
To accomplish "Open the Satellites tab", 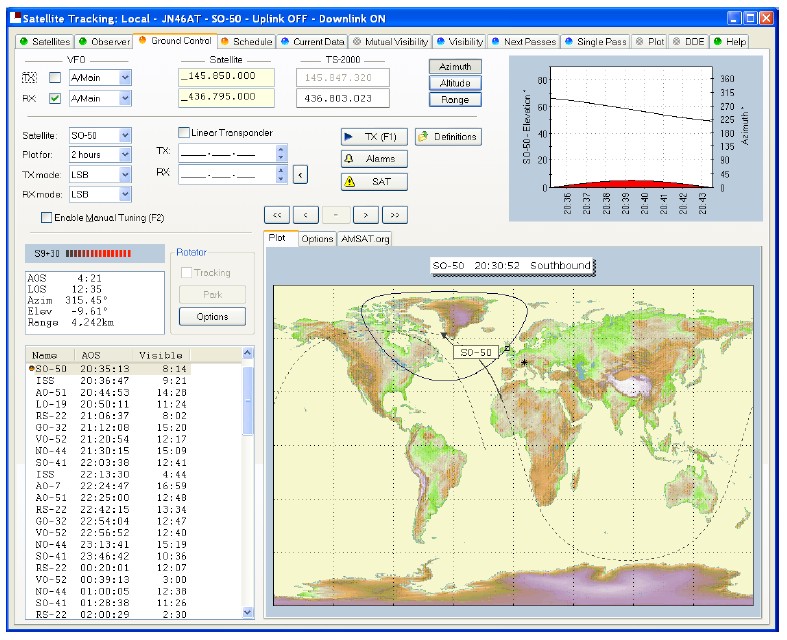I will pos(45,42).
